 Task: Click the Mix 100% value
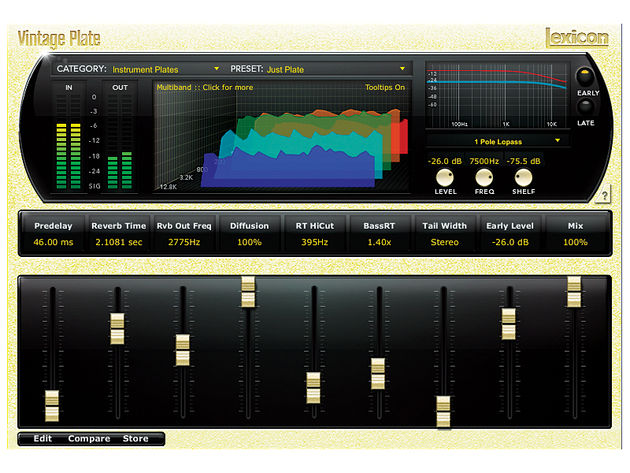[x=575, y=242]
